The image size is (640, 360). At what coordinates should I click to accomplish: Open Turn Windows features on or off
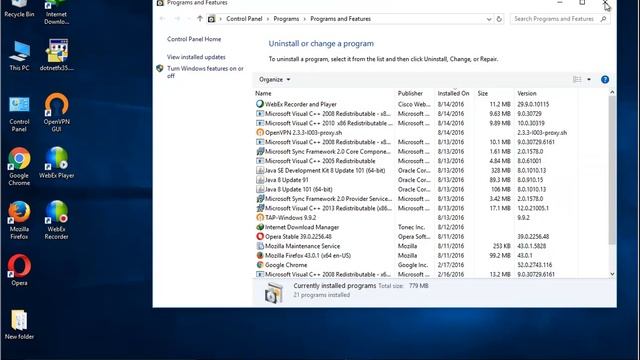point(205,72)
